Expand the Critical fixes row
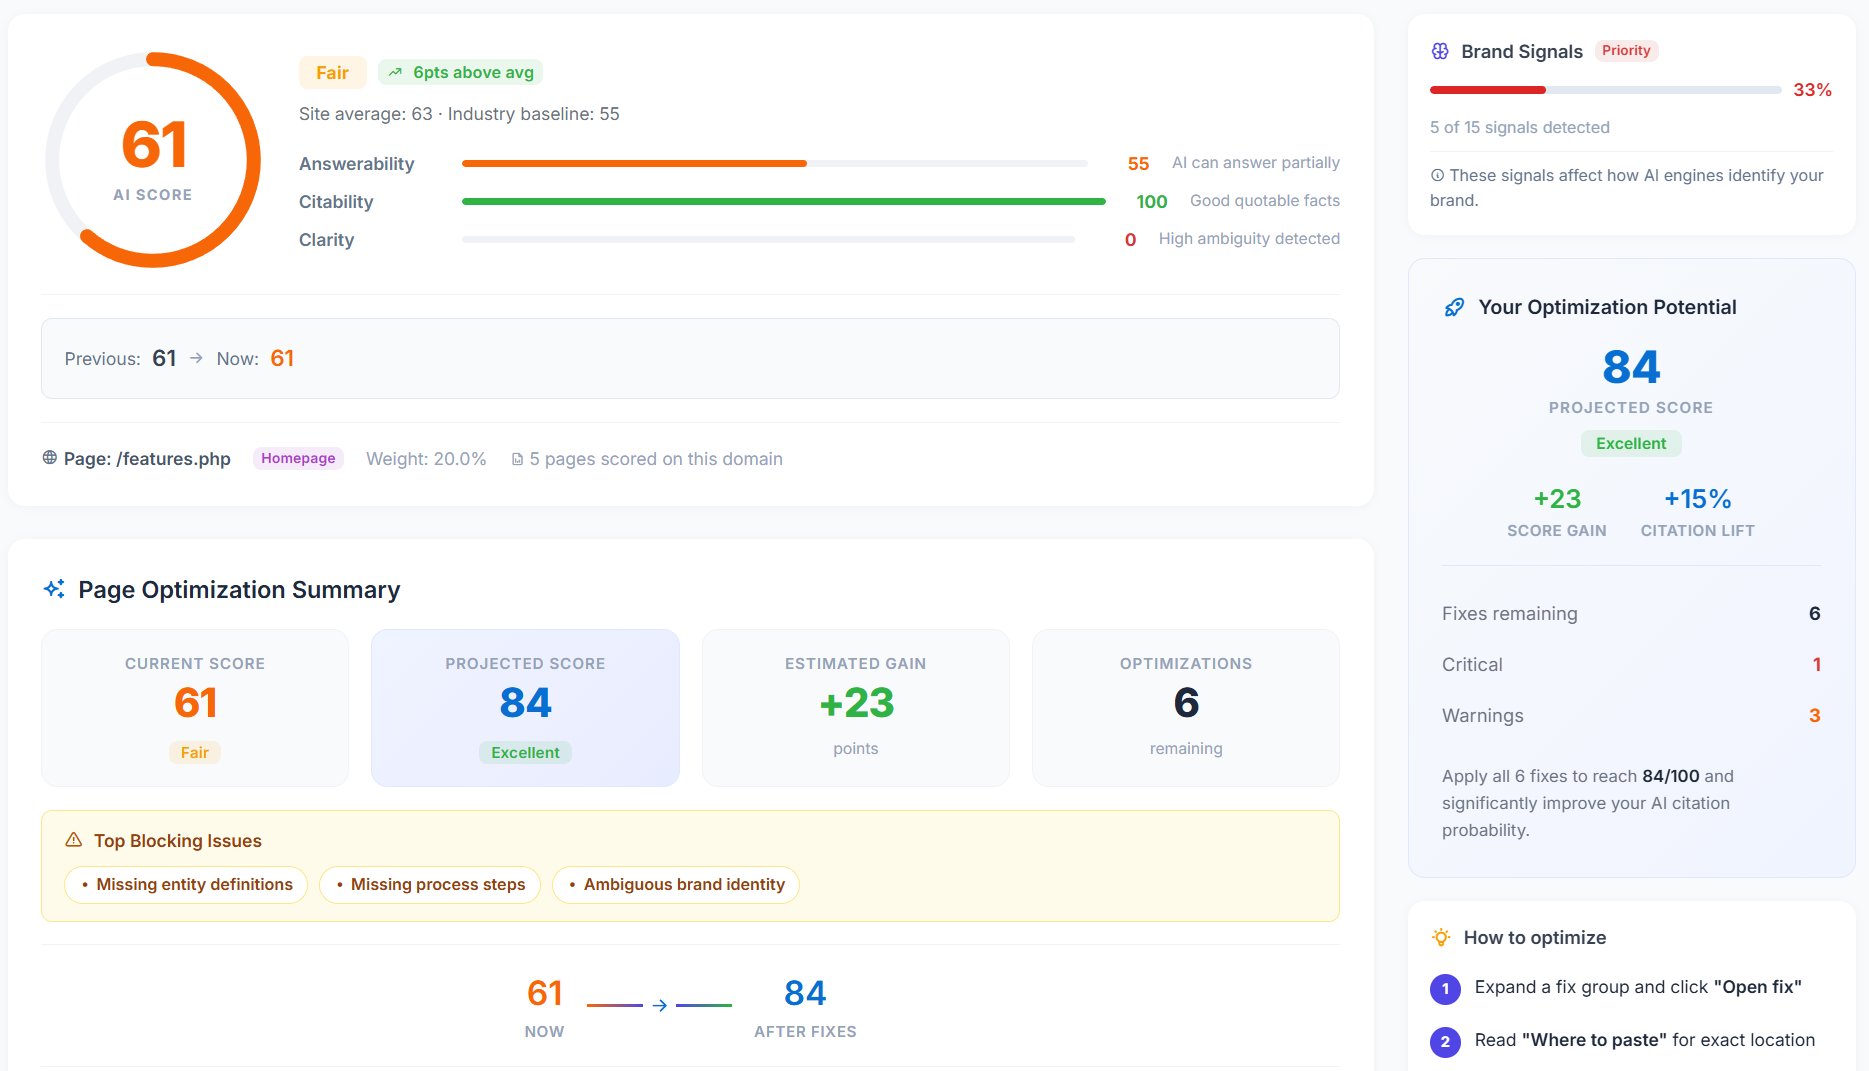The width and height of the screenshot is (1869, 1071). click(x=1630, y=664)
